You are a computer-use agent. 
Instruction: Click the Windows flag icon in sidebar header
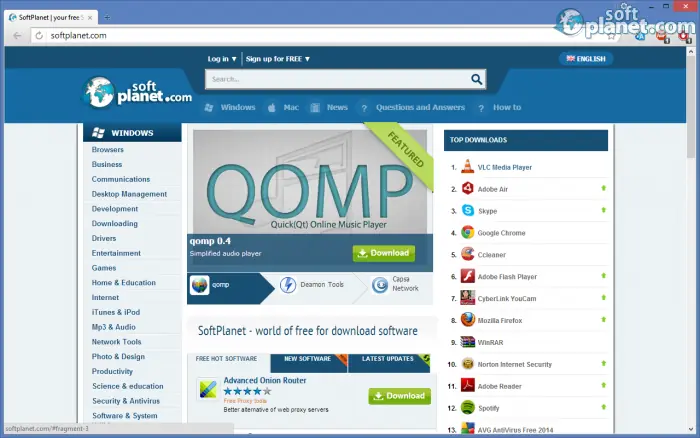(x=98, y=133)
